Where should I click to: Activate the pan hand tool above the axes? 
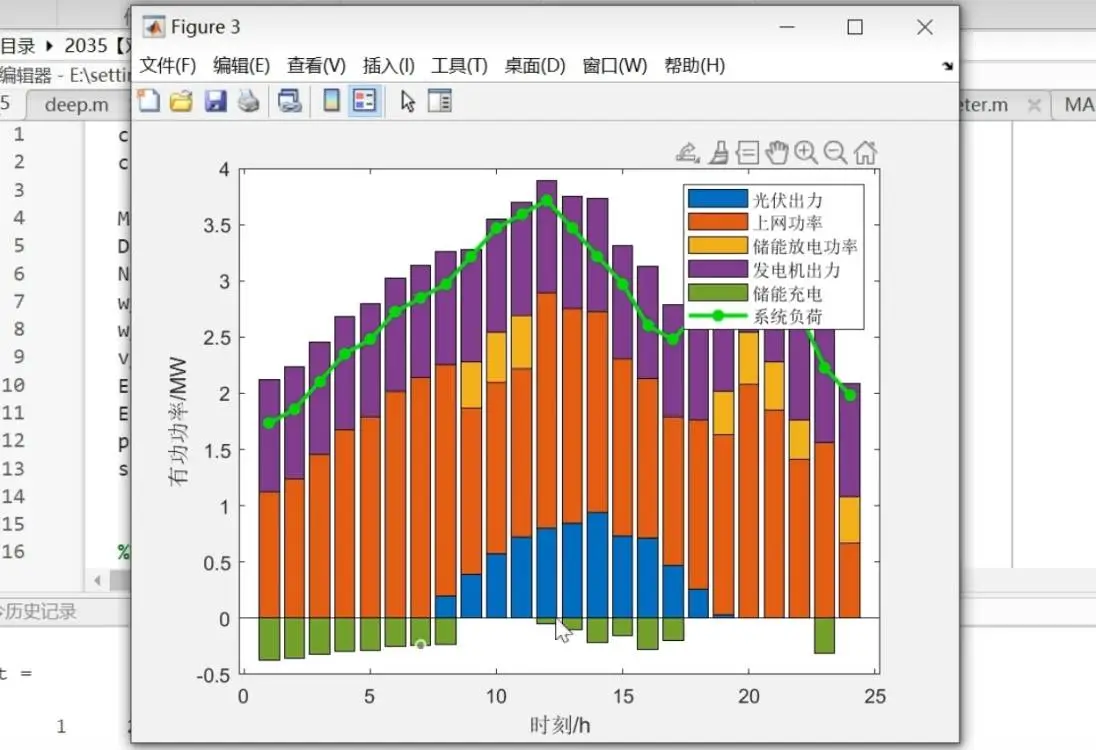coord(777,152)
